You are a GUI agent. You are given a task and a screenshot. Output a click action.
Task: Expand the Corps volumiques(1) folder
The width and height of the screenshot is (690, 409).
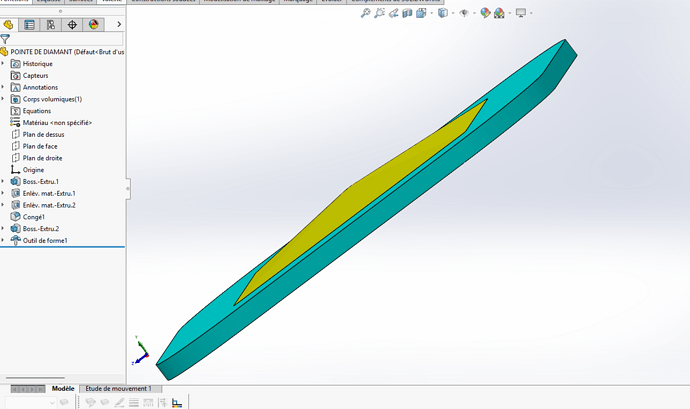[3, 99]
